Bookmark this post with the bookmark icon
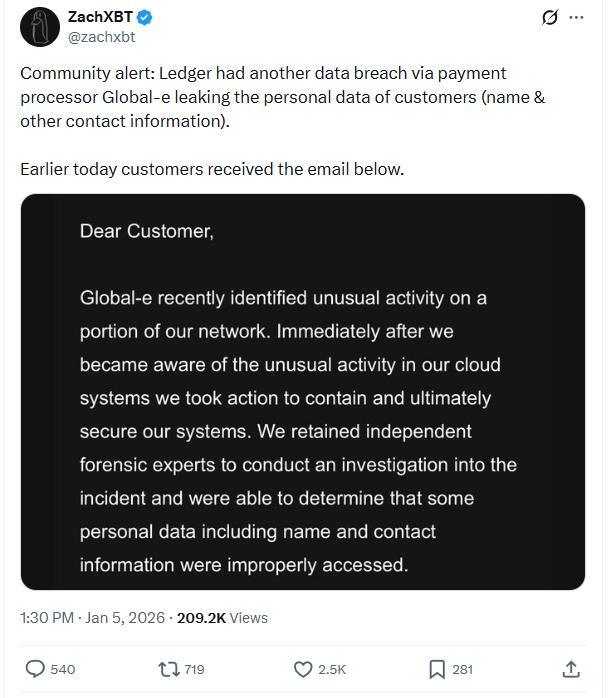This screenshot has height=698, width=608. coord(437,669)
